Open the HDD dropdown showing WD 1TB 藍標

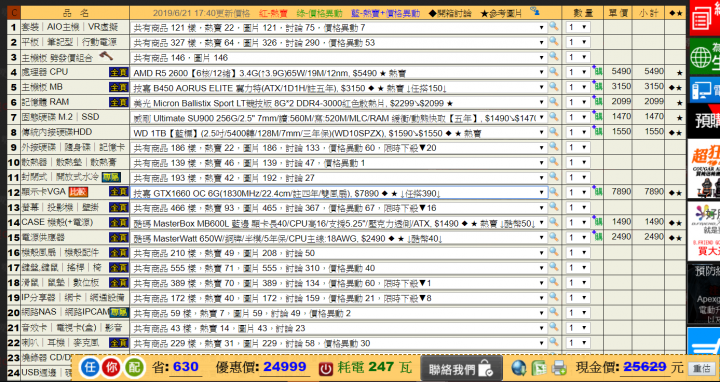click(x=339, y=133)
